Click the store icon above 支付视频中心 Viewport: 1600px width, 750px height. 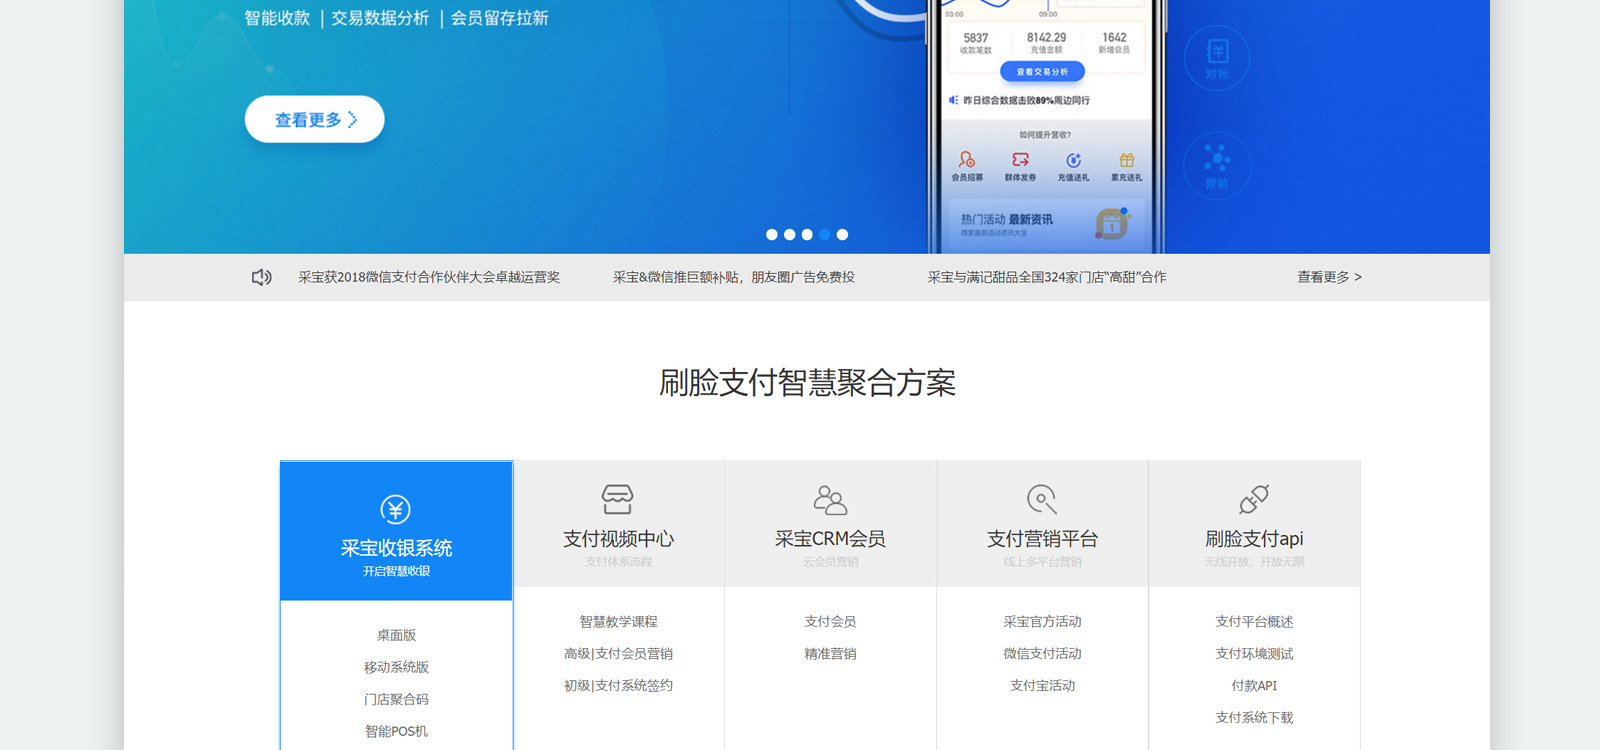click(617, 499)
